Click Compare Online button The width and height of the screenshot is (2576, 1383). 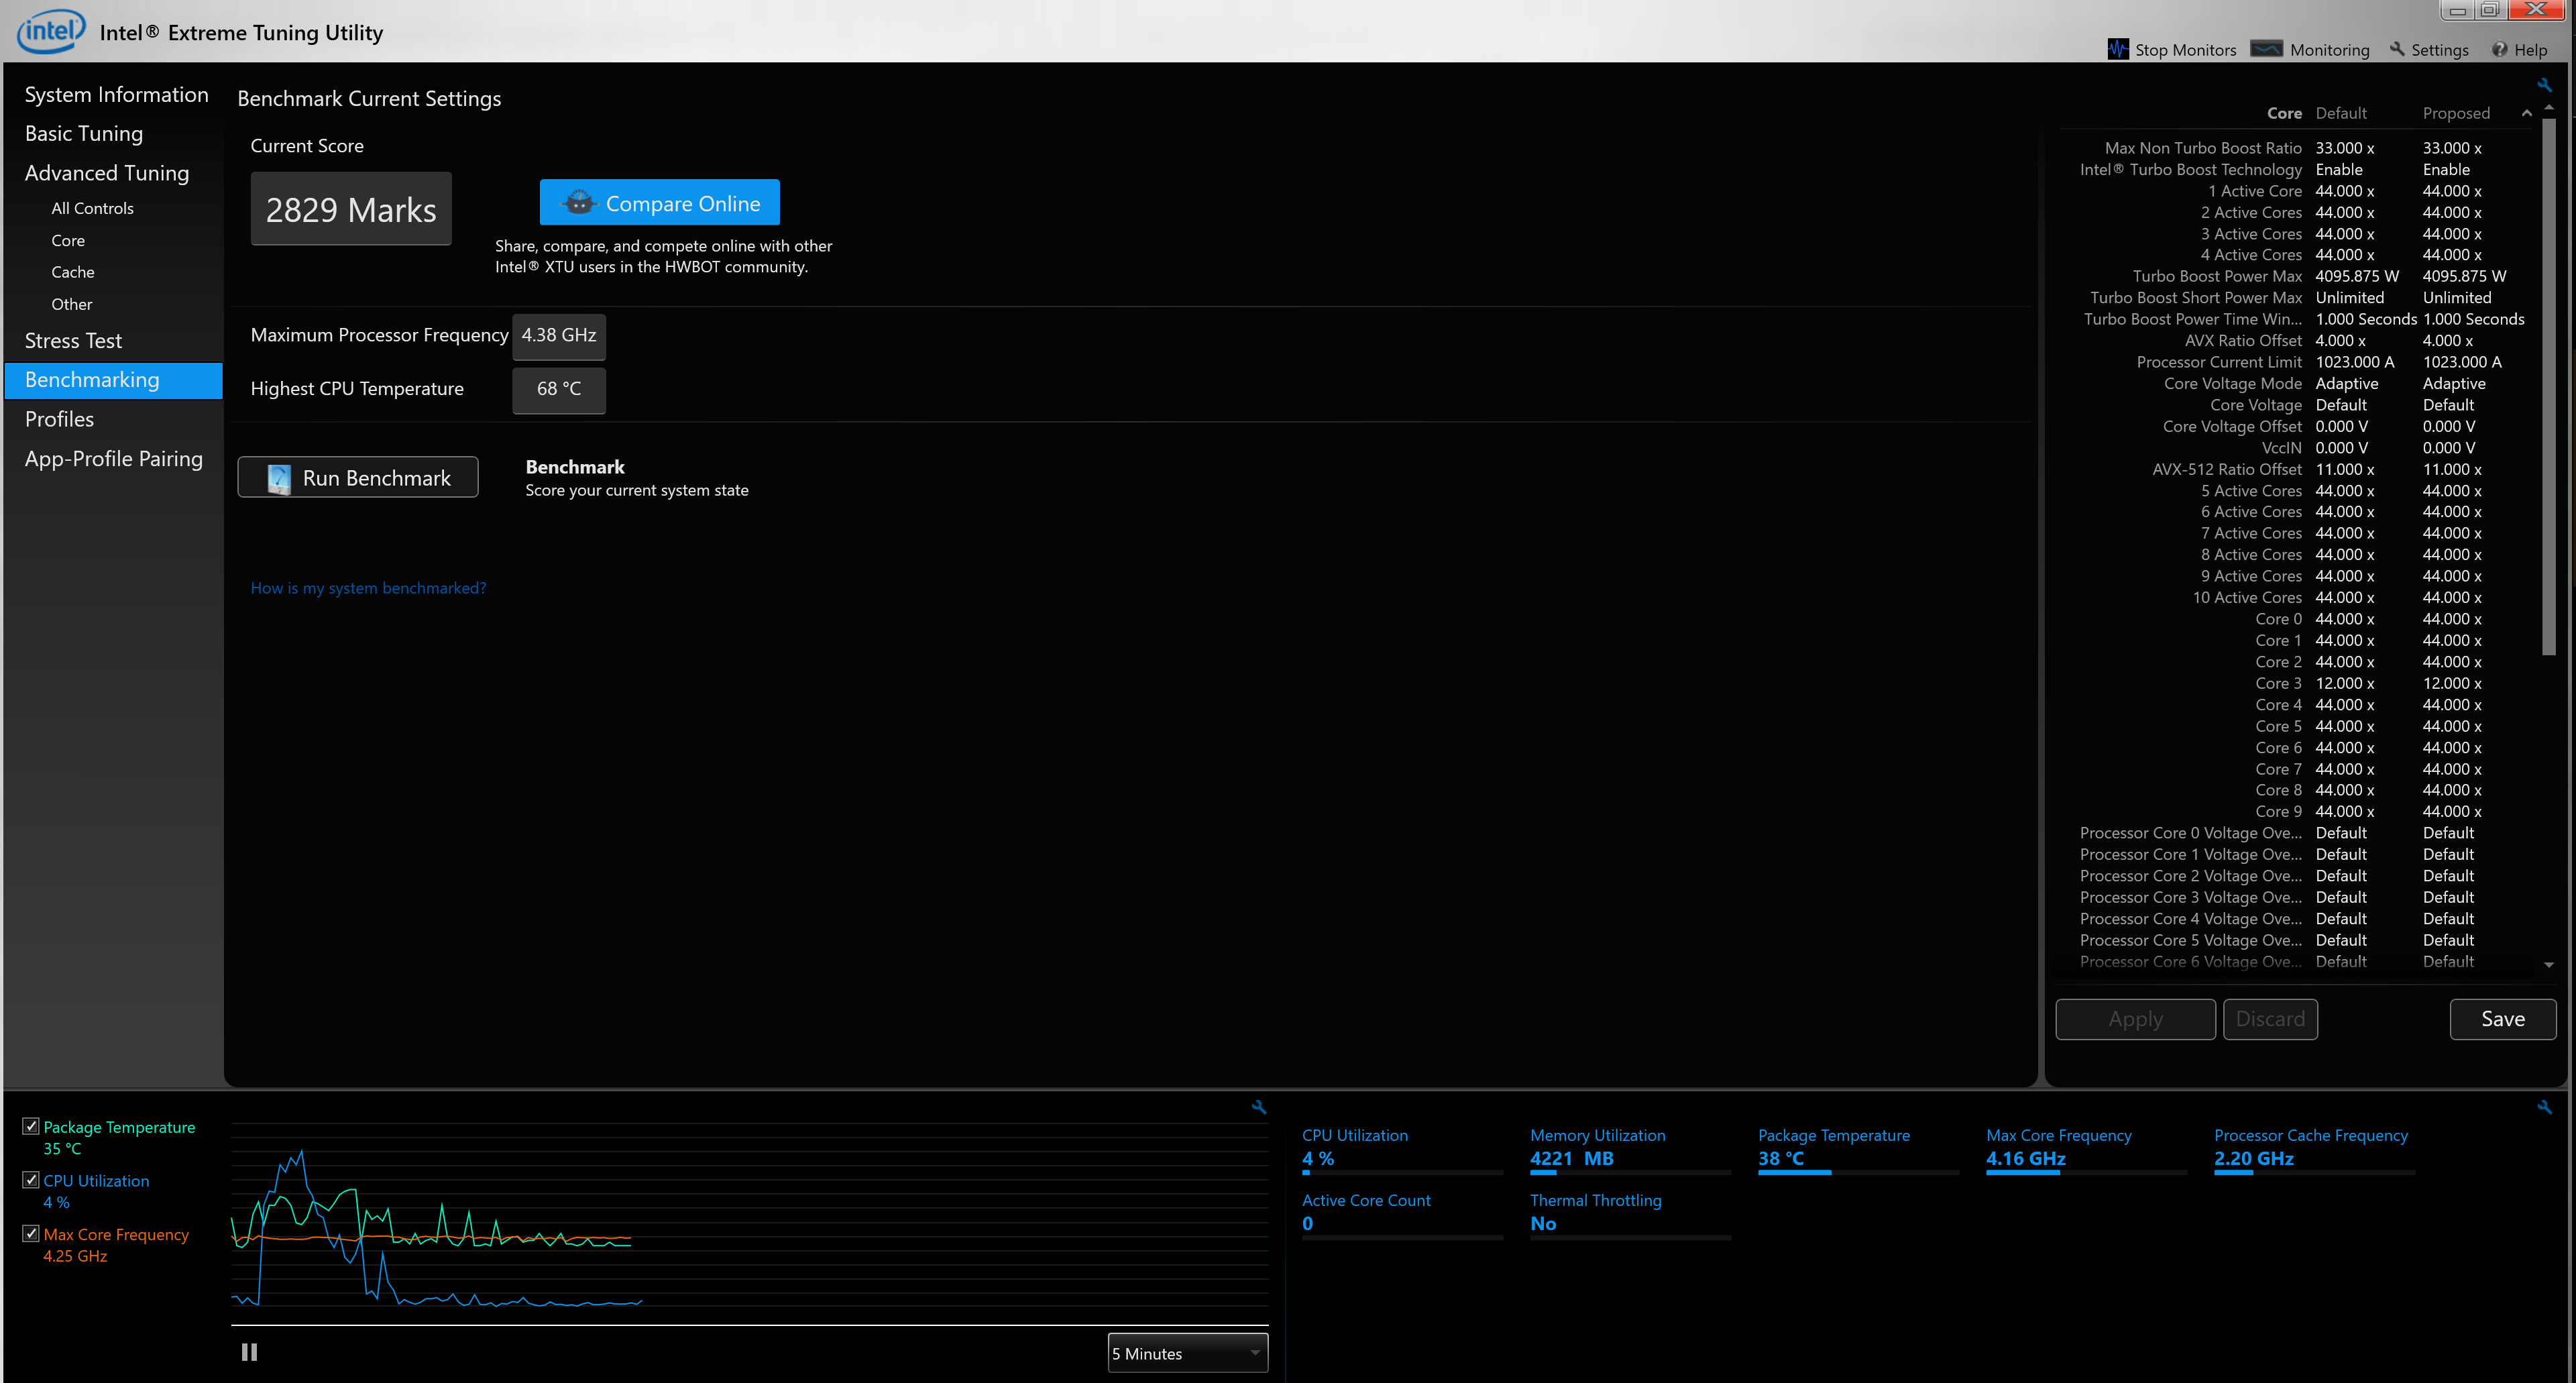(659, 203)
